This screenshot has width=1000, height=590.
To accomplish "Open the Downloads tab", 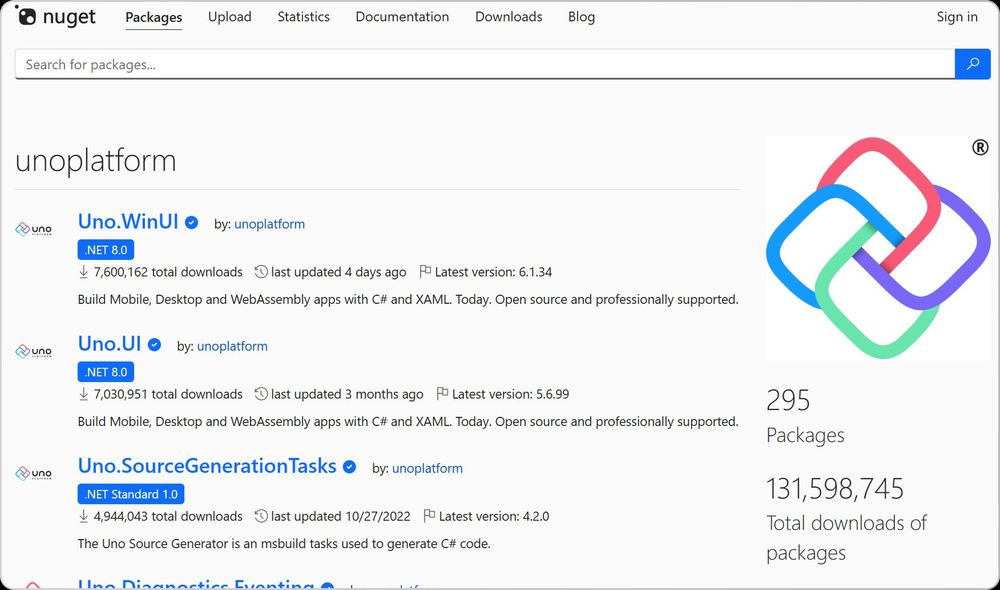I will [x=509, y=17].
